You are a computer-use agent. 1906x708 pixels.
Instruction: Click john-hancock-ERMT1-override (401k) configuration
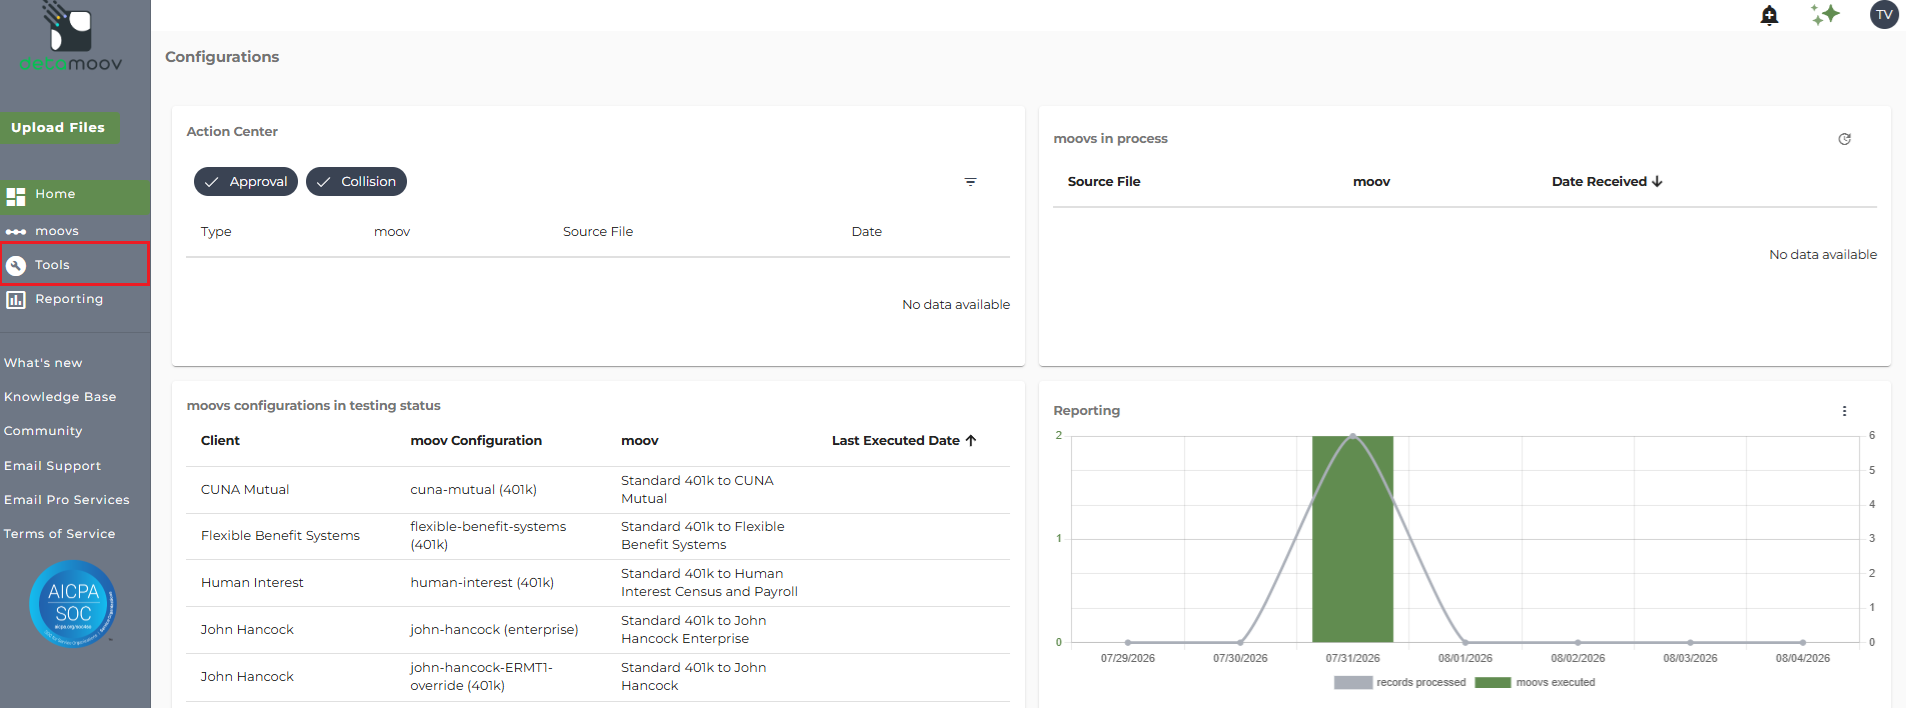[x=481, y=677]
